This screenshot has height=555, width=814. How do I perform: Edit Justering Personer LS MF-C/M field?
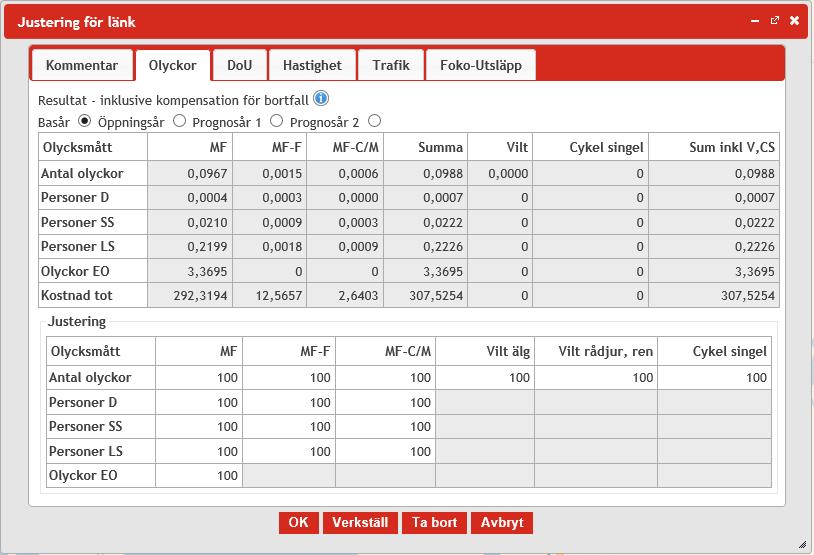[385, 451]
